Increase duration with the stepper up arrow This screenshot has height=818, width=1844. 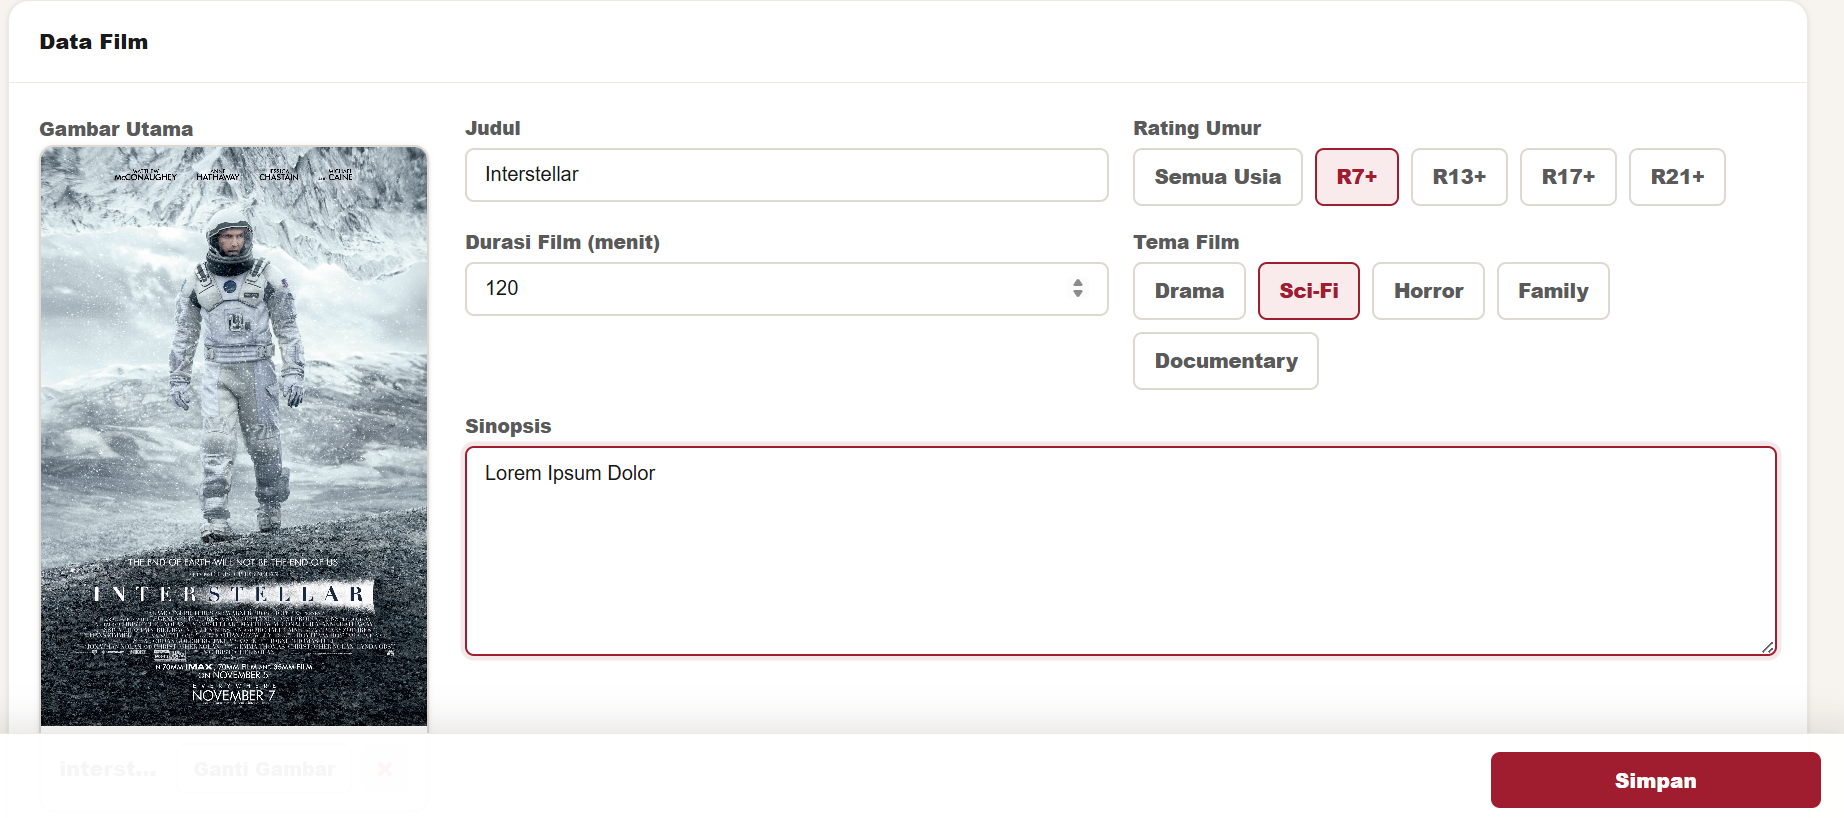tap(1078, 283)
